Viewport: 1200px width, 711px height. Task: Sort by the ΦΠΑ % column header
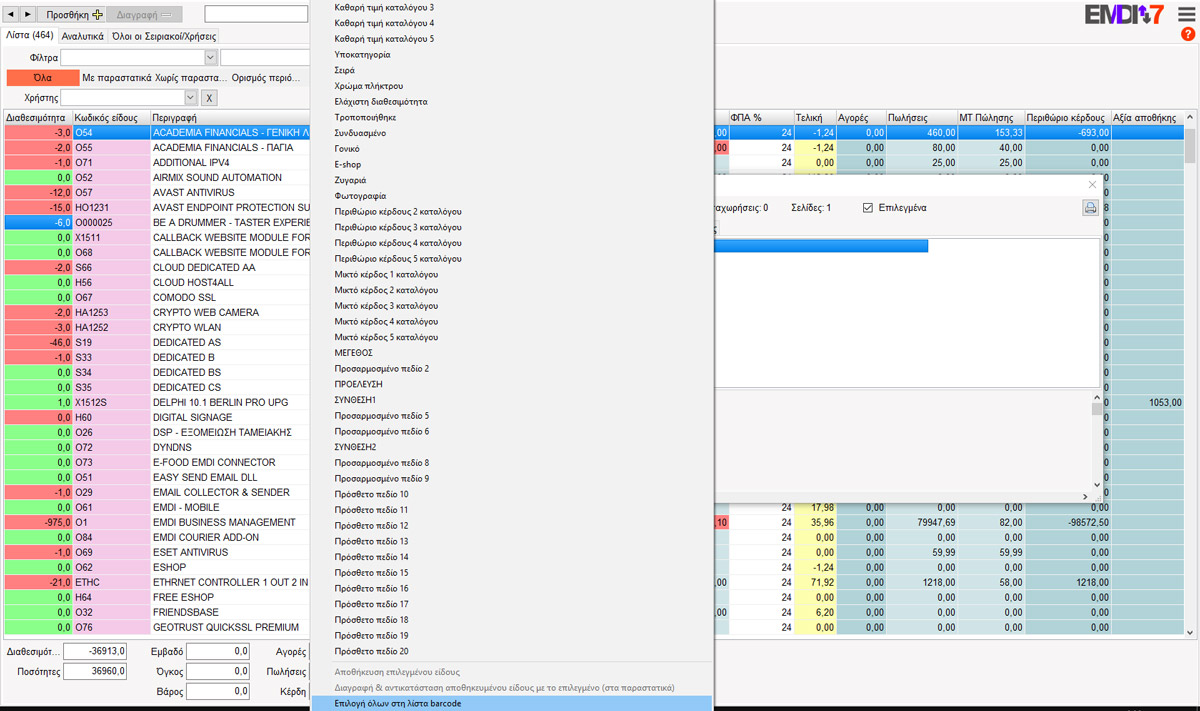(x=760, y=118)
